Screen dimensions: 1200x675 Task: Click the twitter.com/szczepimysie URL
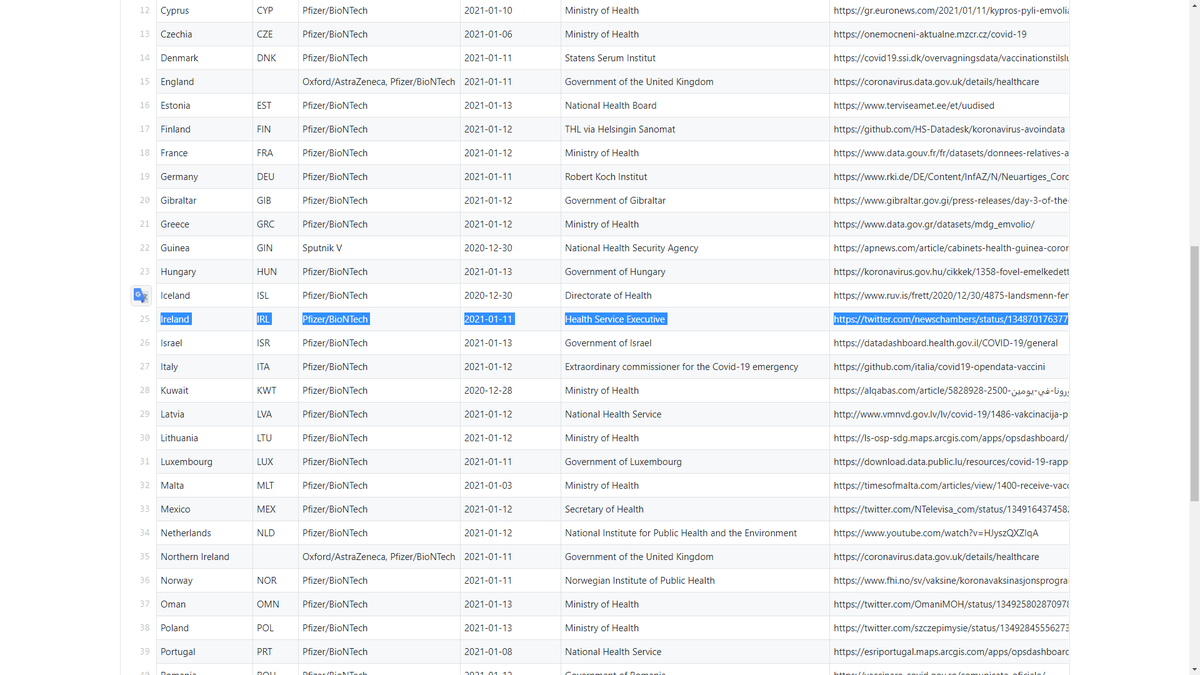(x=950, y=628)
